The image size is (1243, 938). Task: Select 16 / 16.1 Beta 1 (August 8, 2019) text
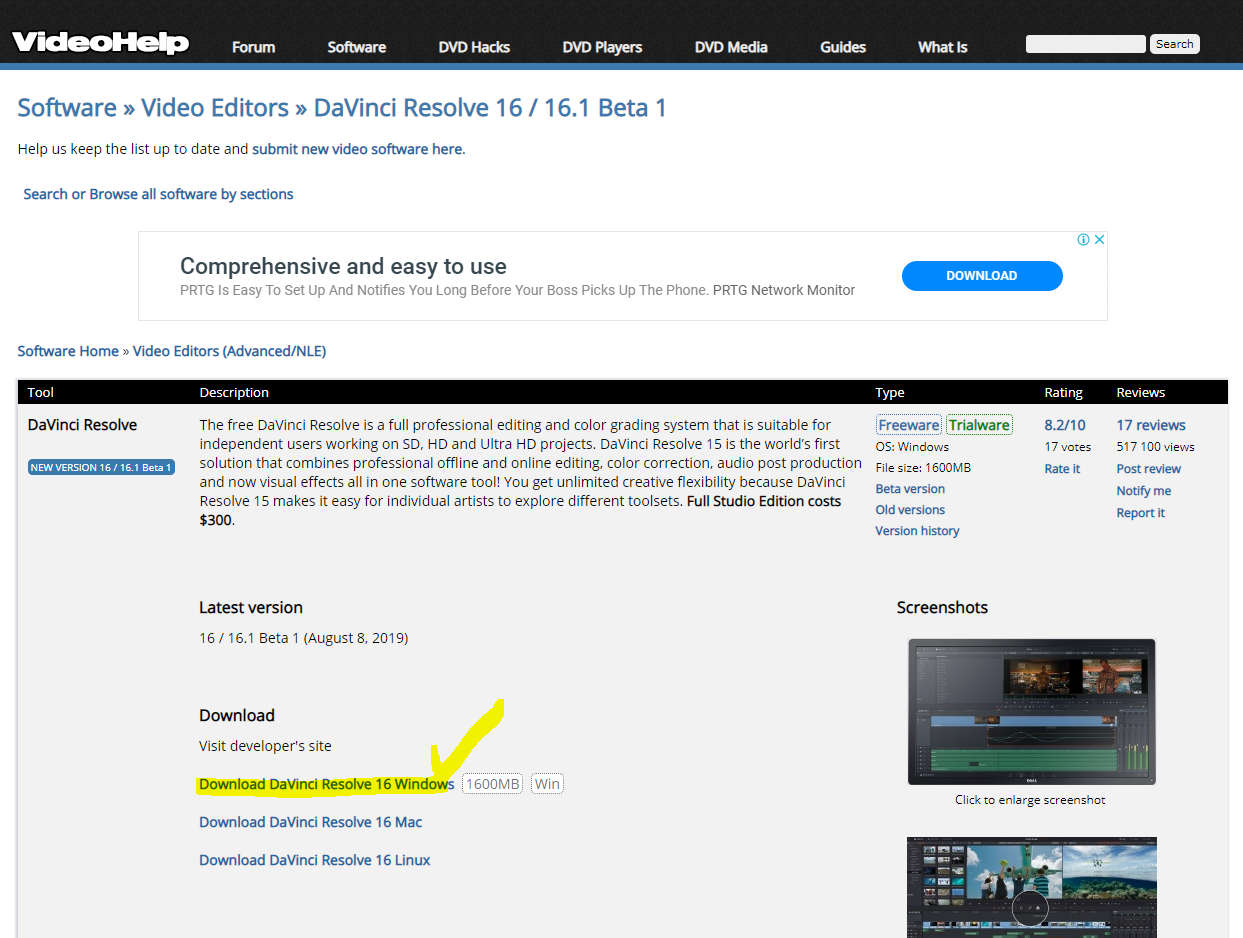304,638
